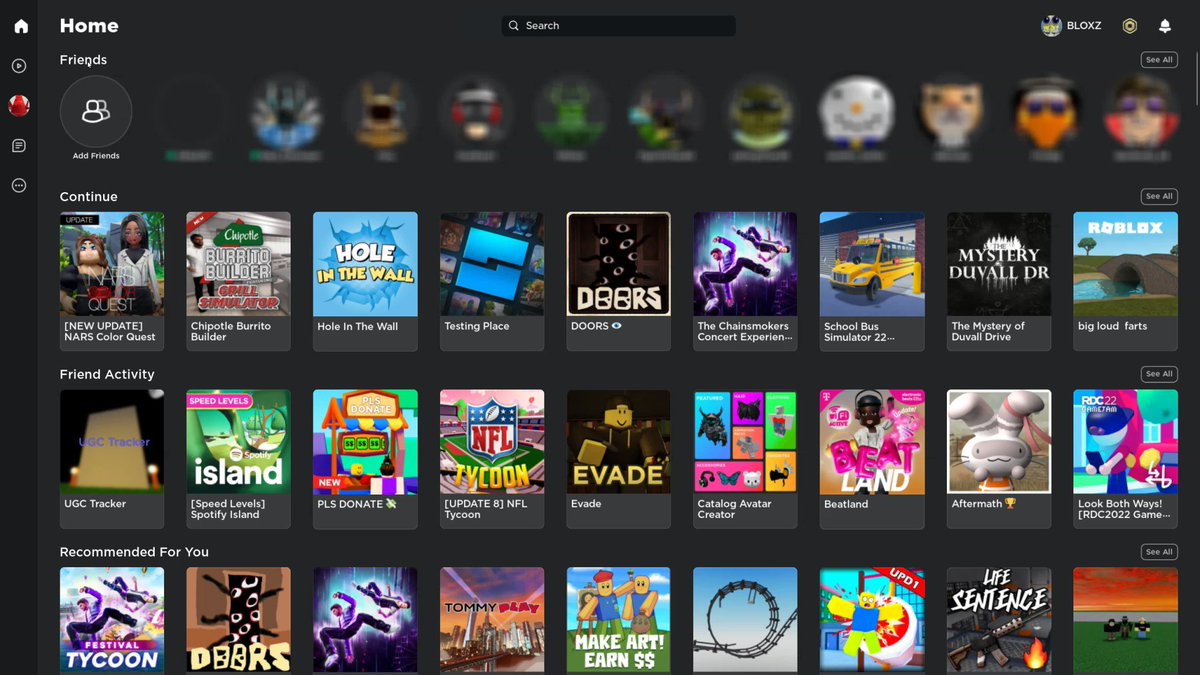Screen dimensions: 1200x675
Task: Open NARS Color Quest game tile
Action: pos(112,281)
